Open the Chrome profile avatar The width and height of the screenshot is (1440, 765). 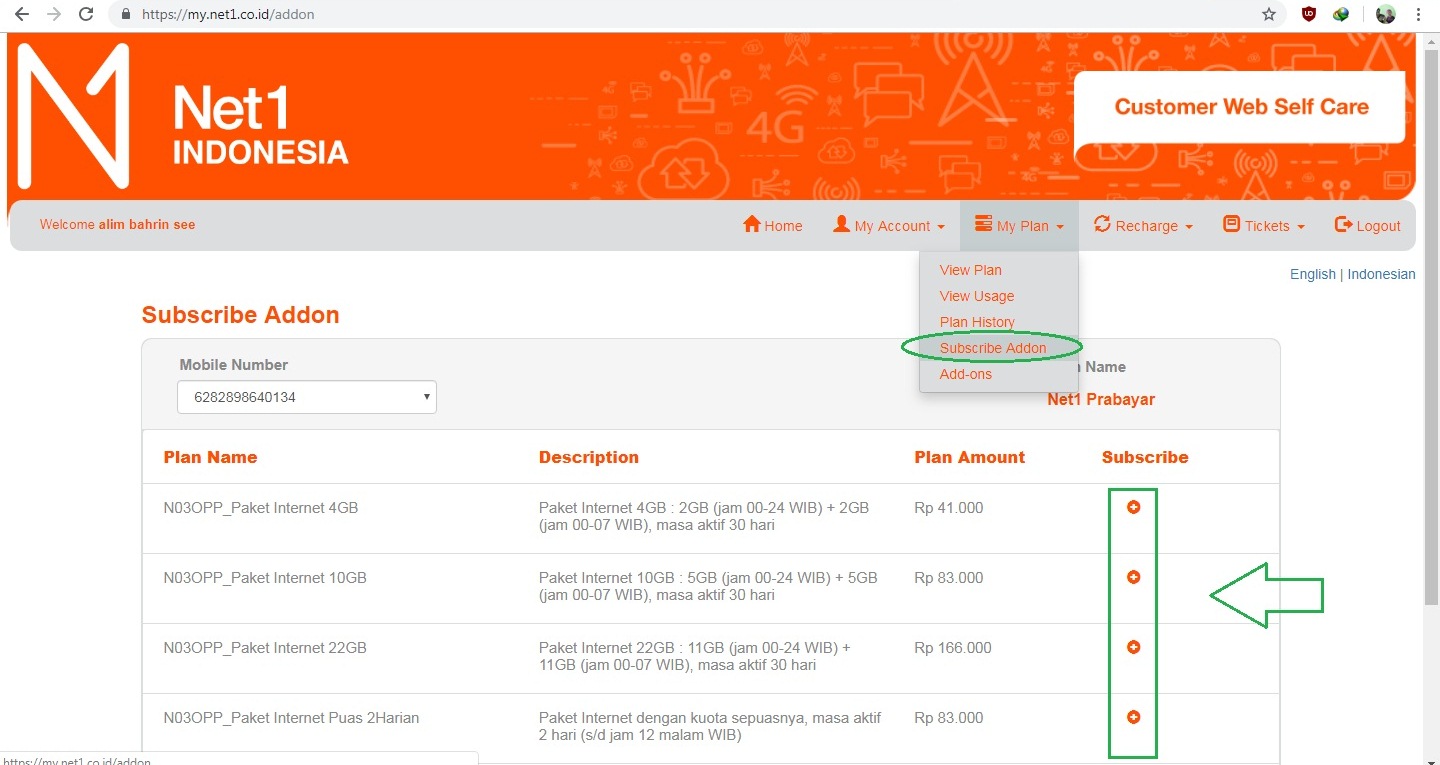tap(1385, 14)
